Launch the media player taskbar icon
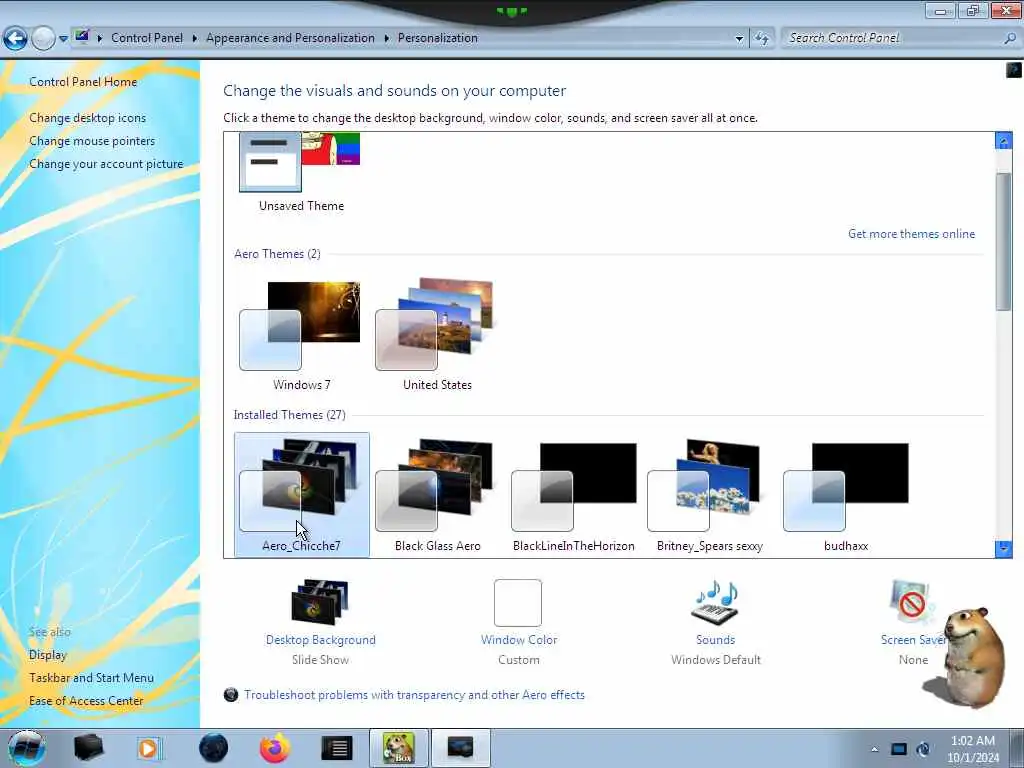This screenshot has height=768, width=1024. coord(149,748)
